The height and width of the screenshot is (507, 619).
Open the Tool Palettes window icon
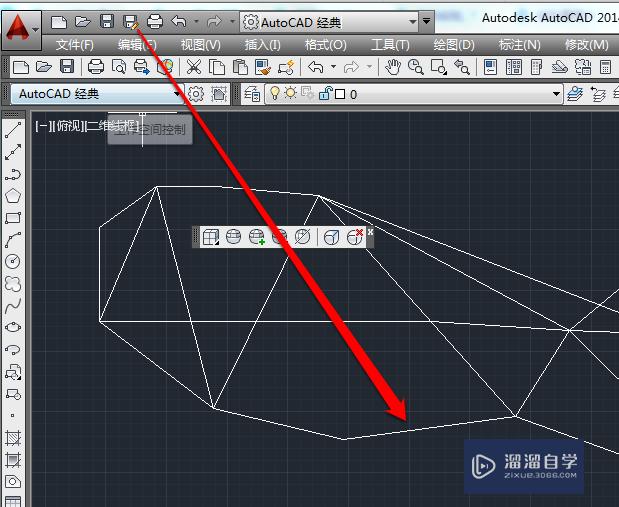click(x=536, y=67)
